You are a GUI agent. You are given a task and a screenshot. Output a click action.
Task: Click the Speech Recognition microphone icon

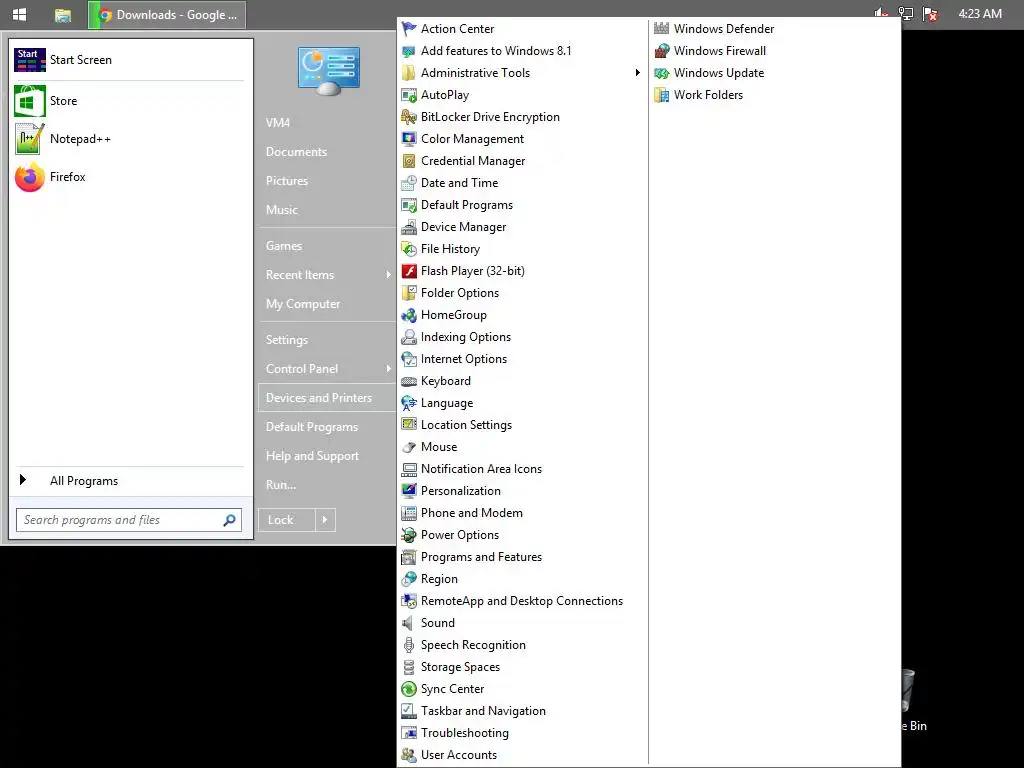tap(409, 645)
